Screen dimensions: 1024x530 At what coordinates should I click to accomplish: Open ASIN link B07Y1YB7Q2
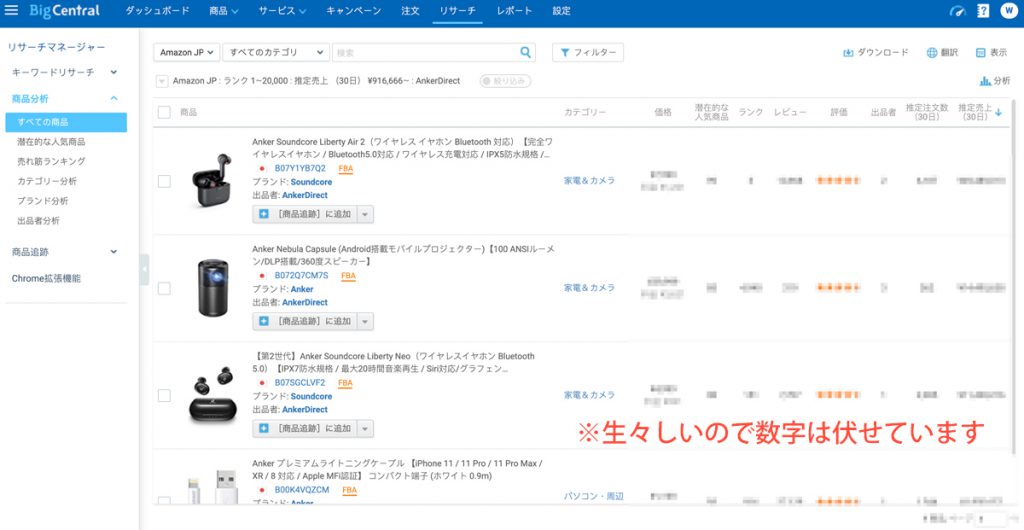pyautogui.click(x=300, y=168)
